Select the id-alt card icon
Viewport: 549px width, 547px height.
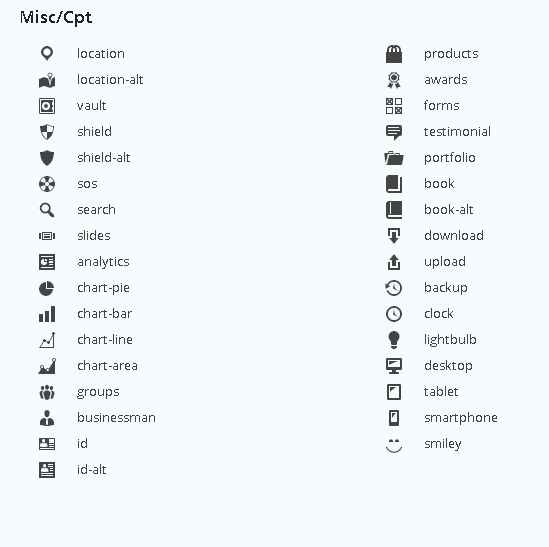tap(47, 470)
